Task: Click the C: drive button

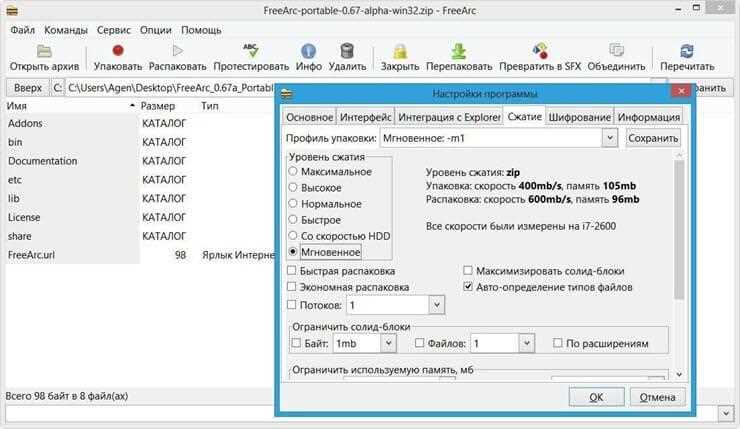Action: [x=58, y=88]
